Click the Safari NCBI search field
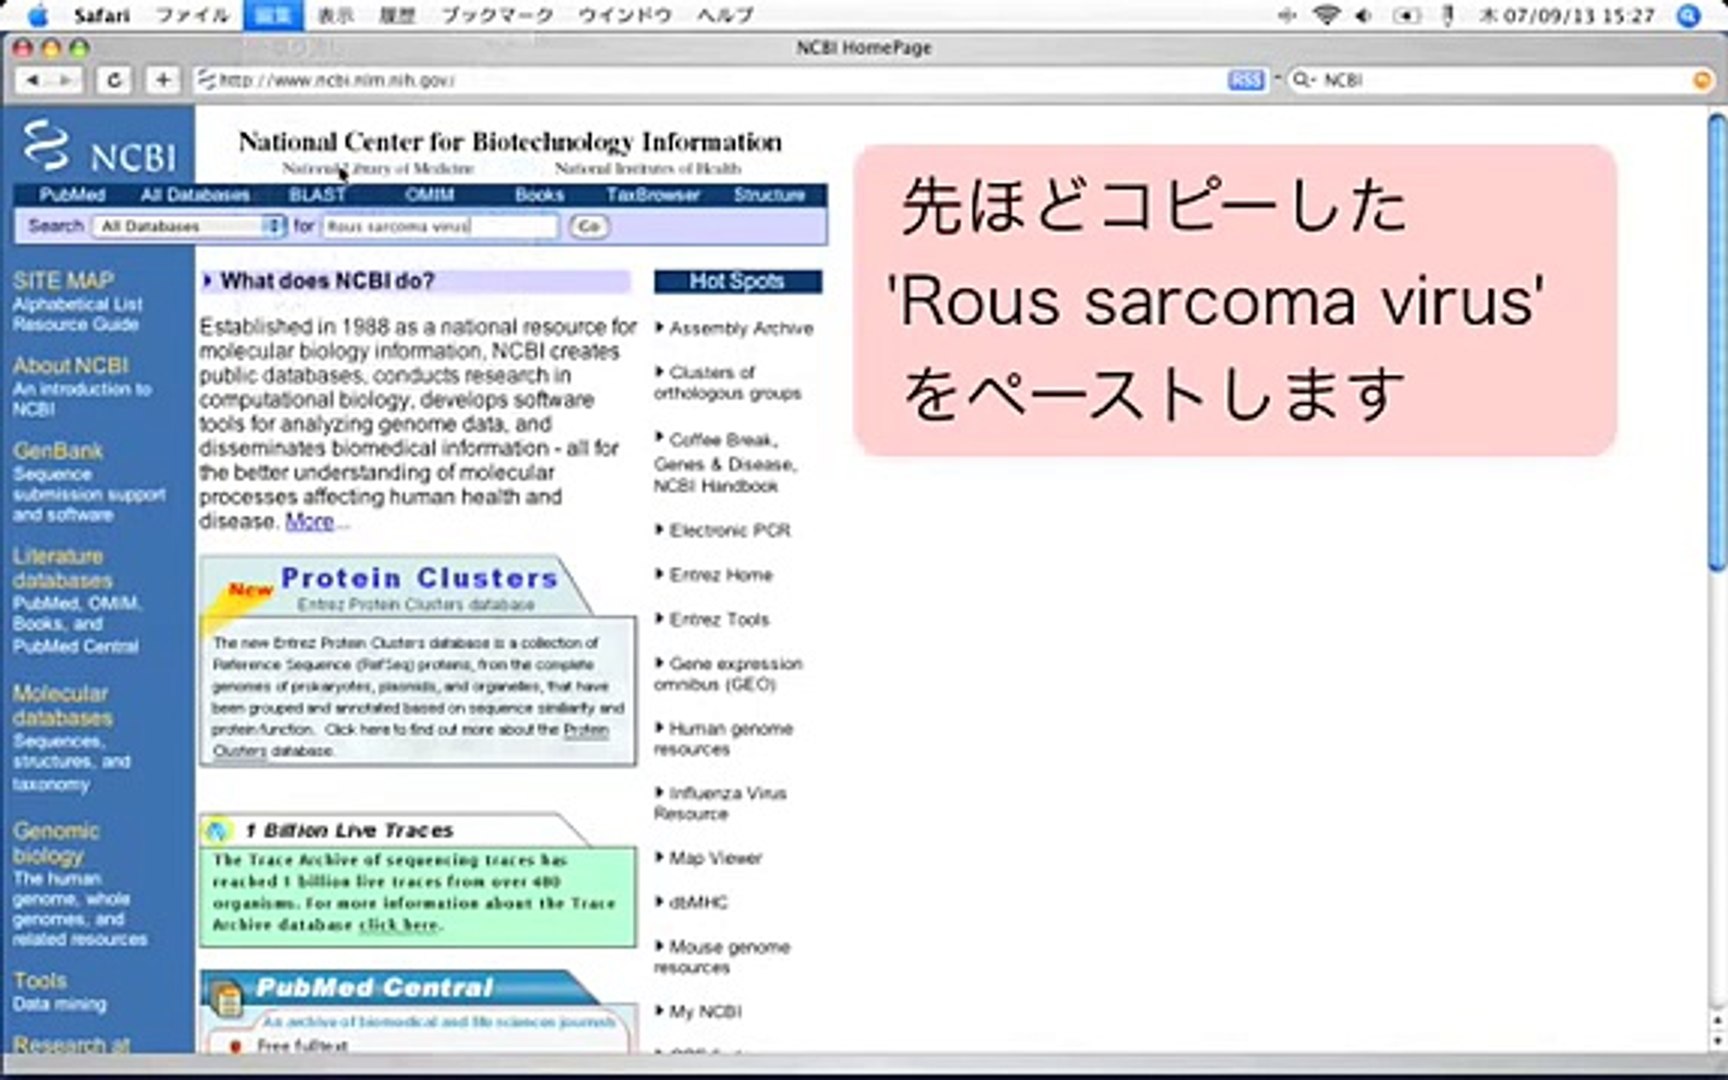 1500,80
